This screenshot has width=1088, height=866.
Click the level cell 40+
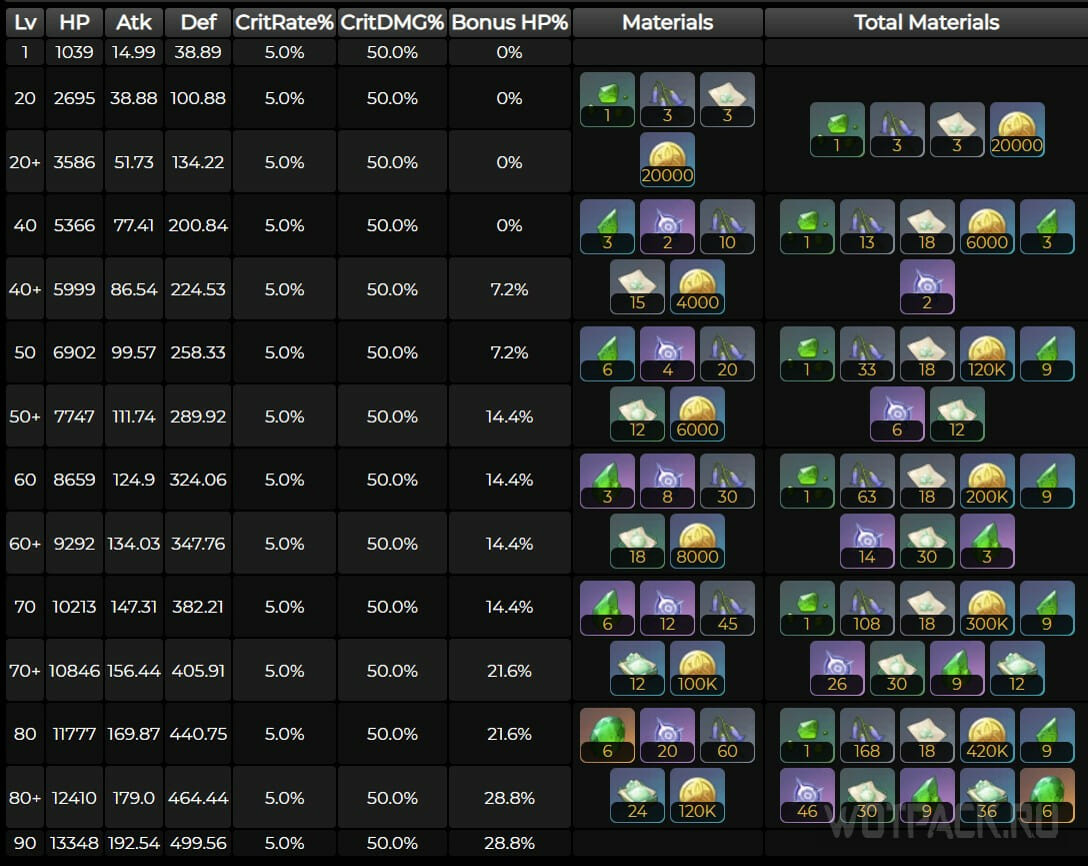click(25, 289)
